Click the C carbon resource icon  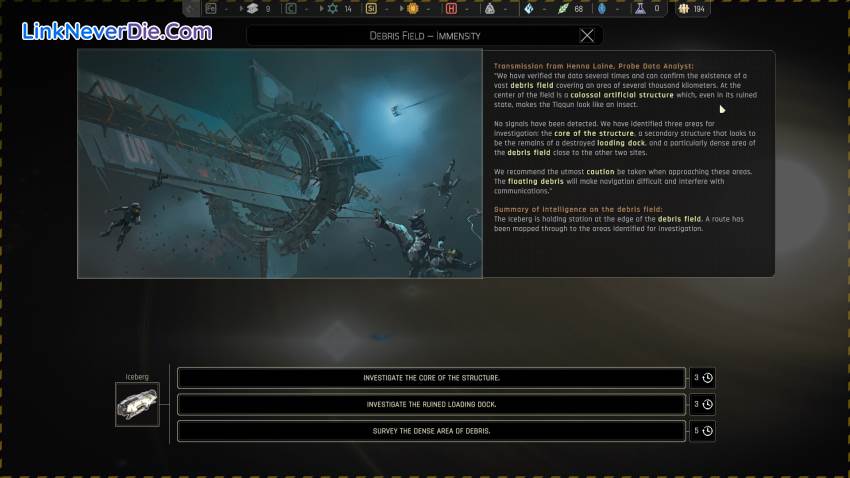click(291, 9)
